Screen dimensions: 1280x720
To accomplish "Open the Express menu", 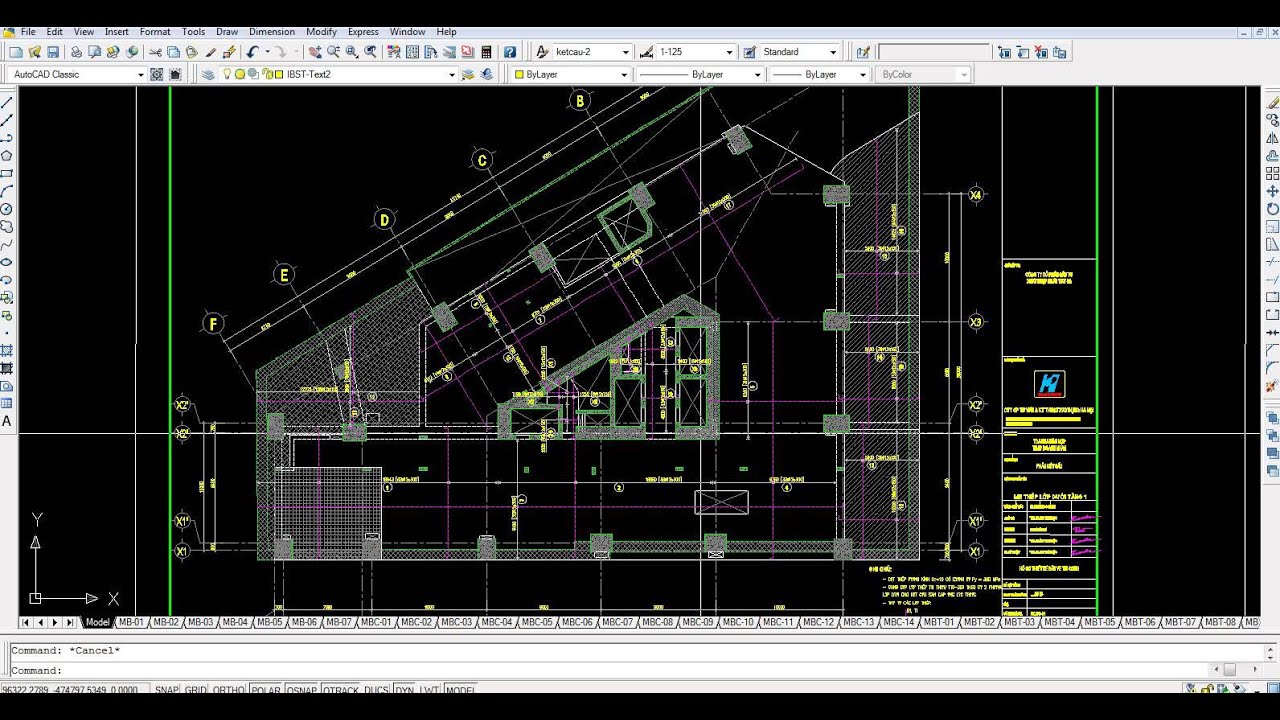I will [x=363, y=32].
